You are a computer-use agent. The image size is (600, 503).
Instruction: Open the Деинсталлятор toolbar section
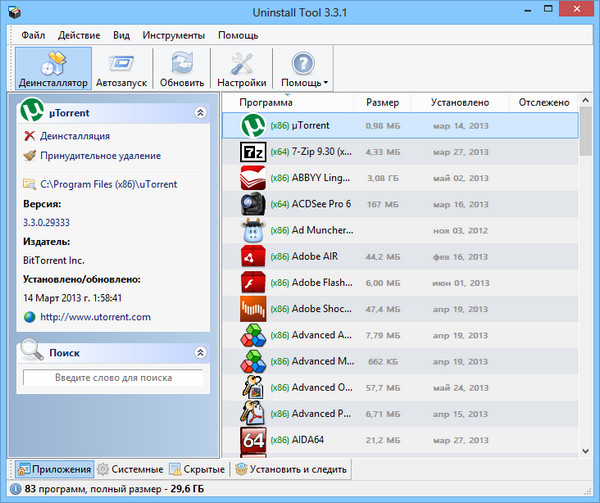[53, 69]
